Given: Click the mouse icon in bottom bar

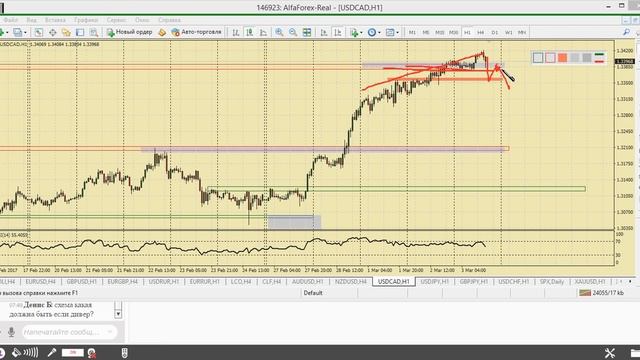Looking at the screenshot, I should (124, 353).
